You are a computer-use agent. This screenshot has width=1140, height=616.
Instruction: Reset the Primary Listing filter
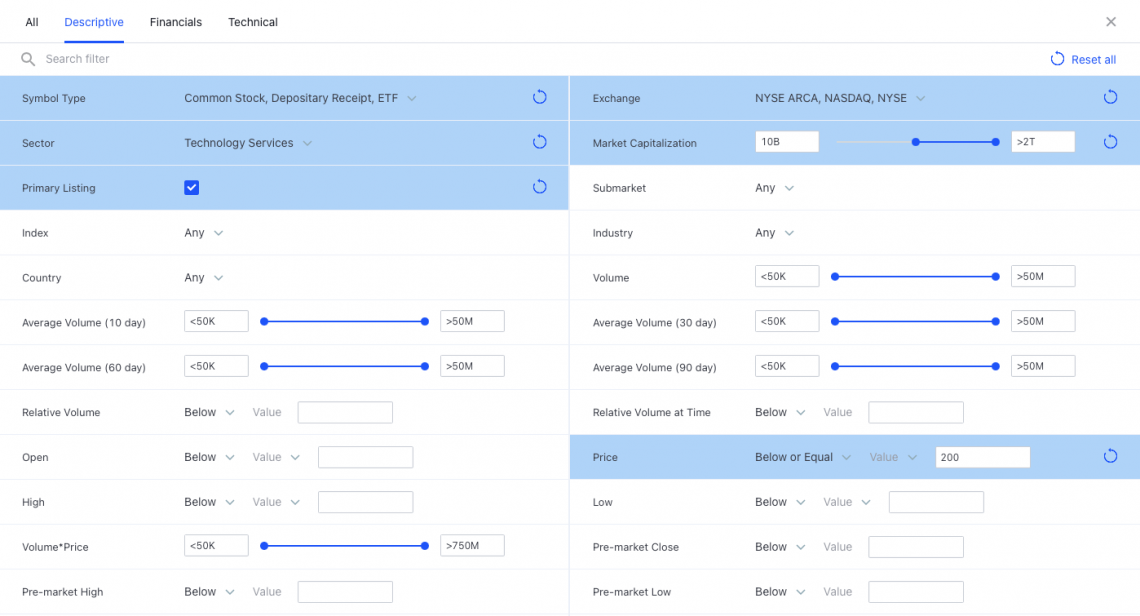point(539,187)
